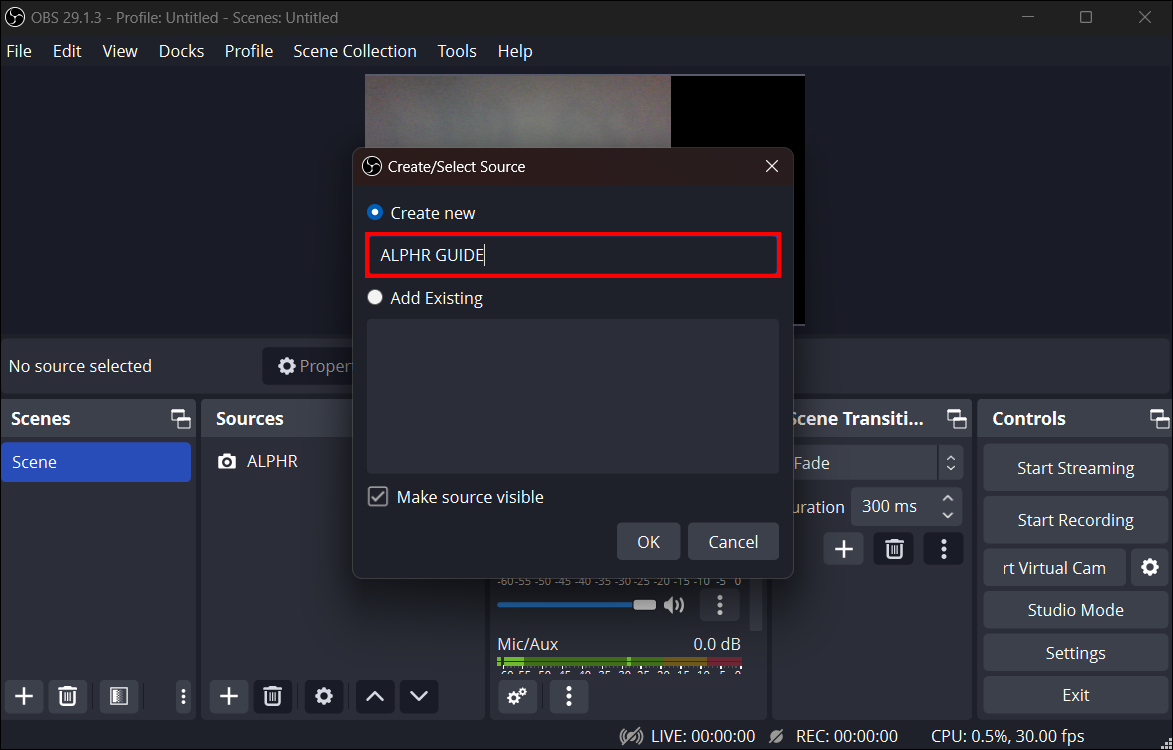Remove scene transition with trash icon
Viewport: 1173px width, 750px height.
pos(894,549)
